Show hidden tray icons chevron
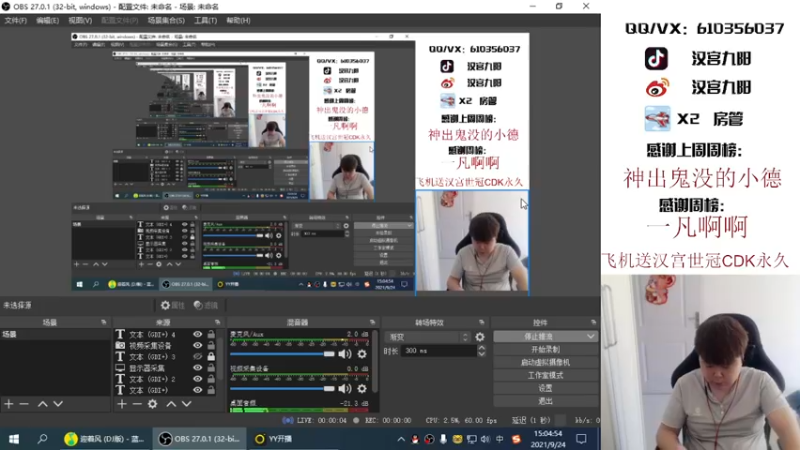Viewport: 800px width, 450px height. pyautogui.click(x=401, y=439)
